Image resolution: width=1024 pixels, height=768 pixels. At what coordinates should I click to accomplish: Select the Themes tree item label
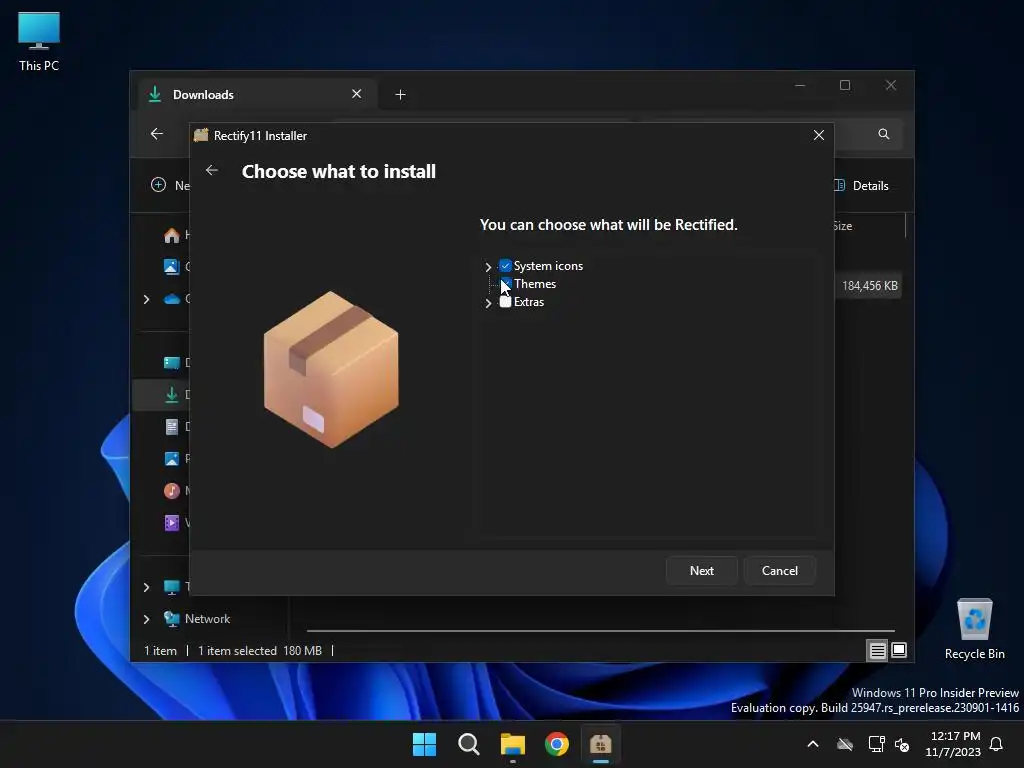click(x=535, y=284)
